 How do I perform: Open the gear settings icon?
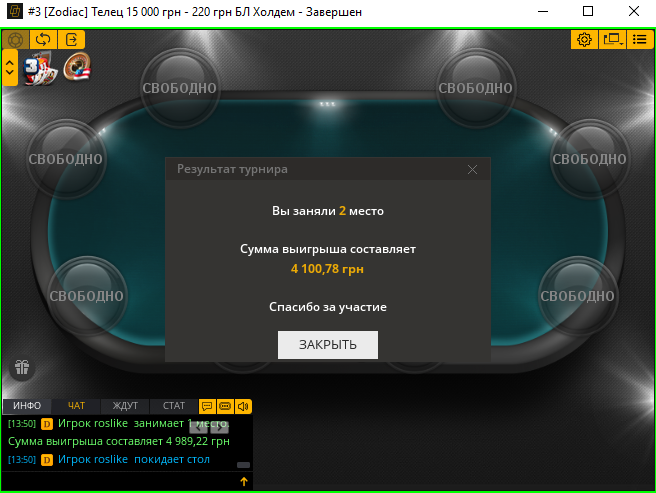click(584, 40)
